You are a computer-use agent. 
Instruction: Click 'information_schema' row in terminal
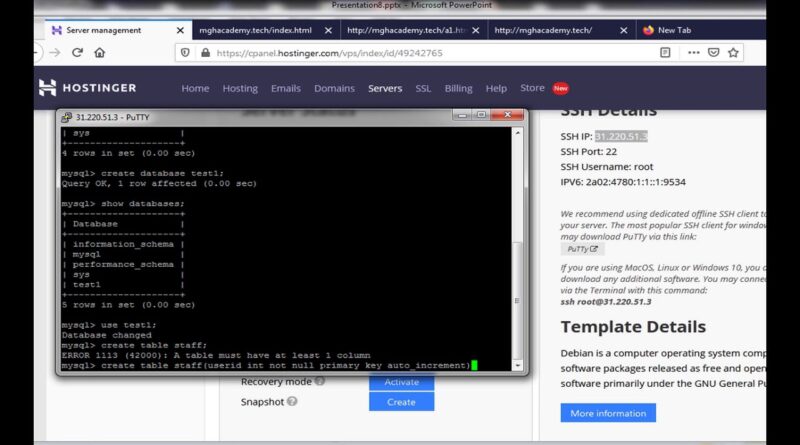pyautogui.click(x=123, y=244)
